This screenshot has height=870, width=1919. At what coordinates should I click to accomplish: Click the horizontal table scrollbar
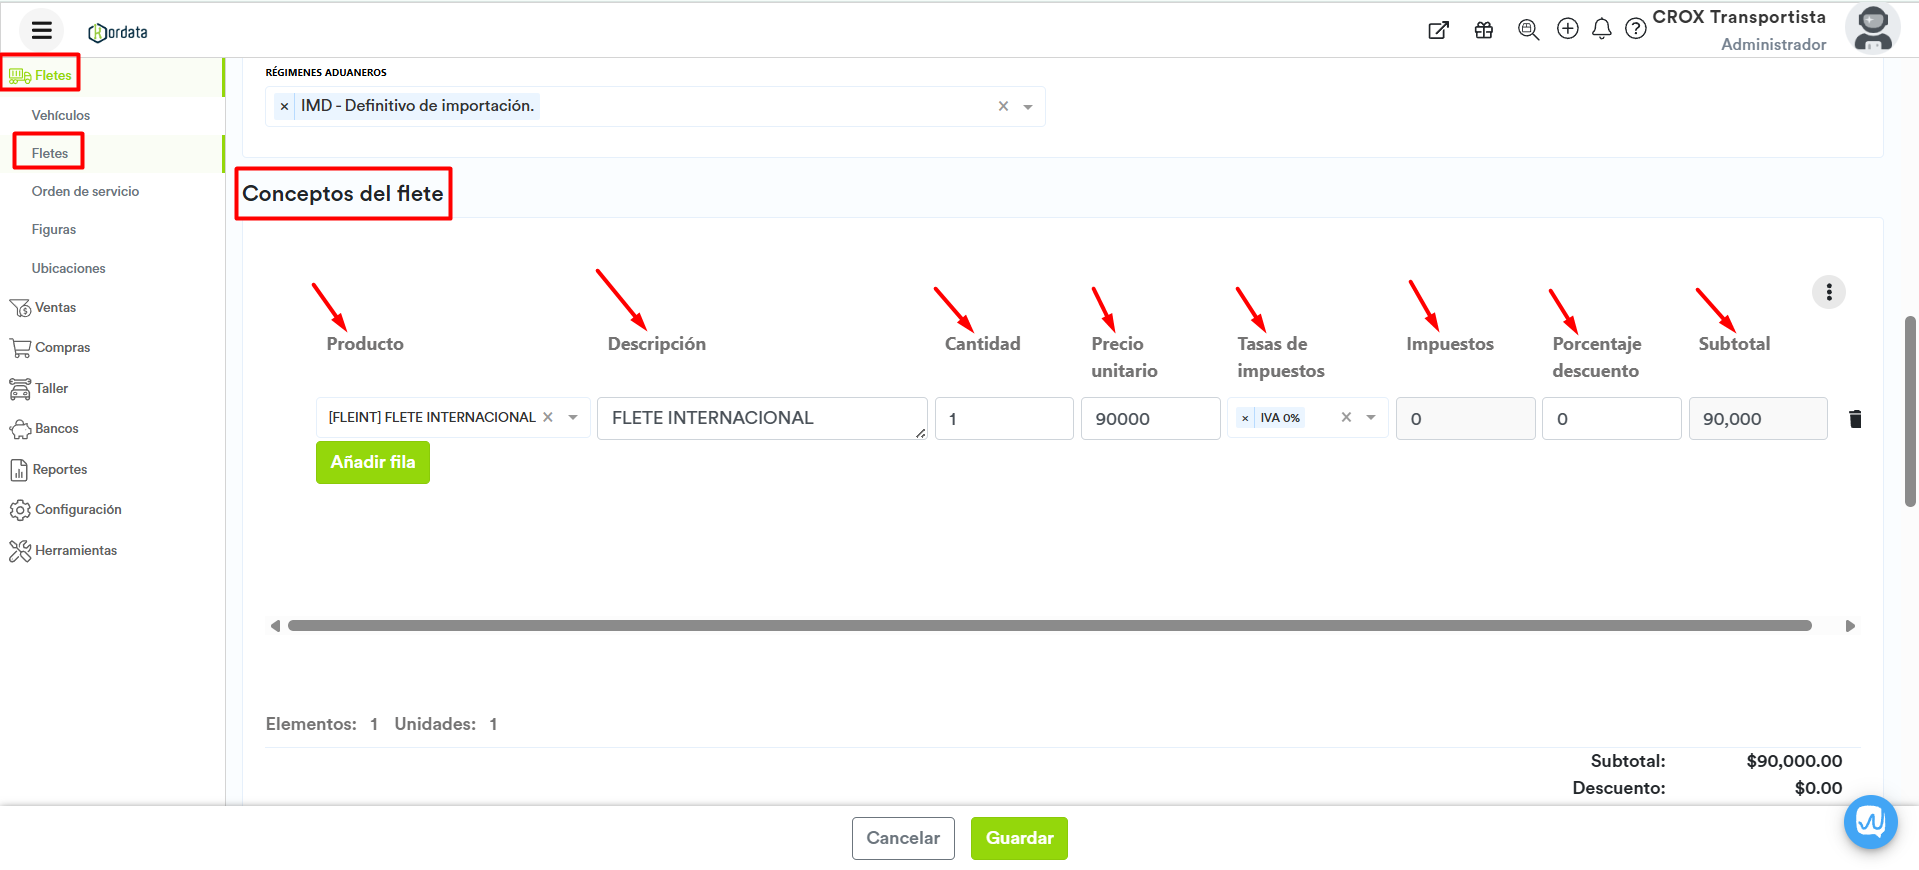coord(1049,626)
